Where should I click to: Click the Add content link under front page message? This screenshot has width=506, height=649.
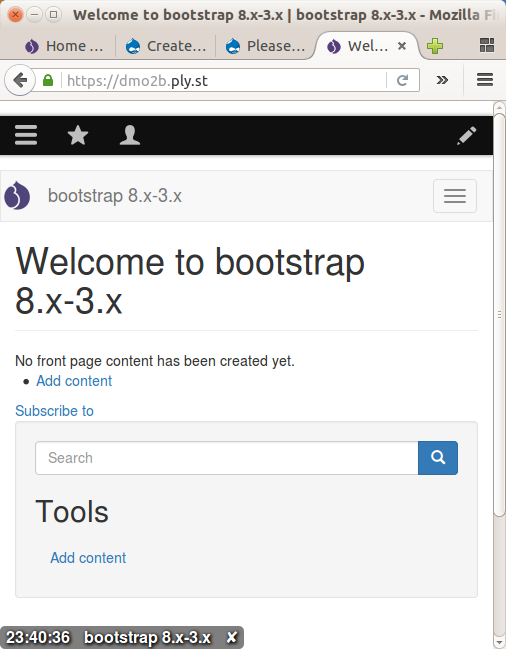tap(74, 381)
